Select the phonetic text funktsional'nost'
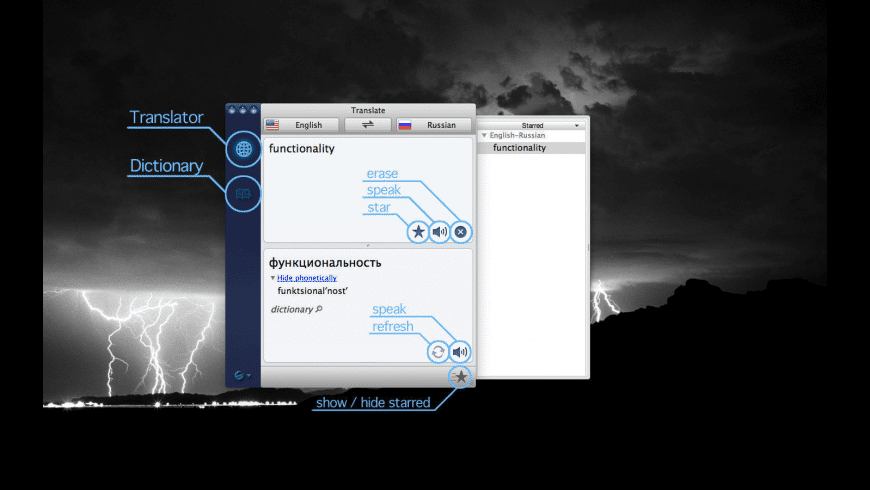This screenshot has width=870, height=490. coord(312,291)
